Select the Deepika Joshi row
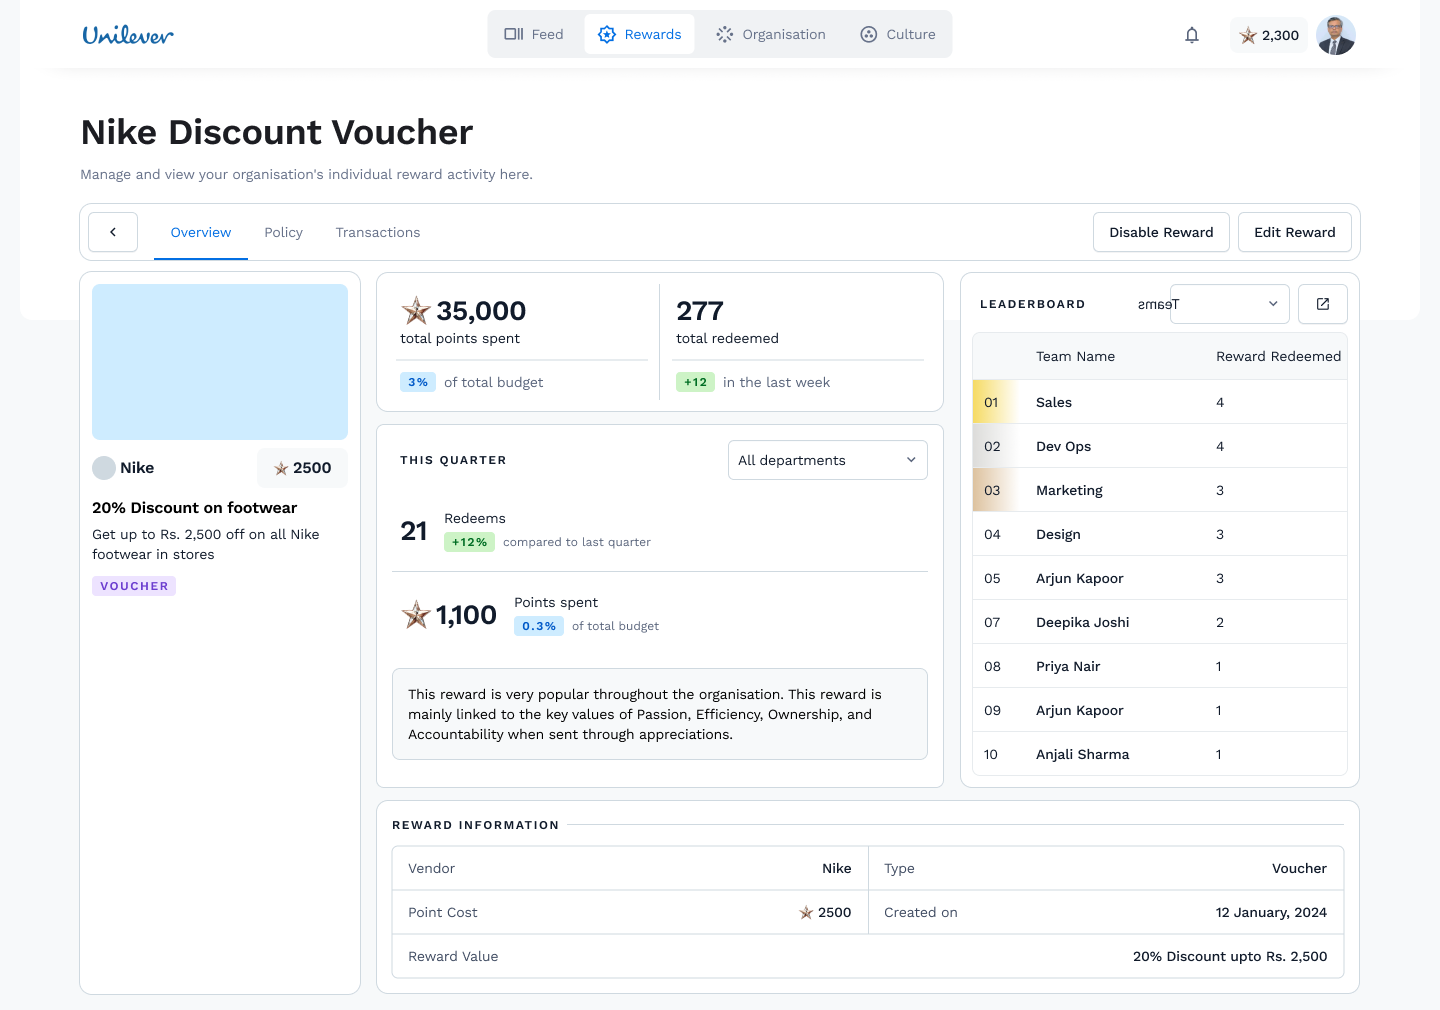 [1160, 622]
